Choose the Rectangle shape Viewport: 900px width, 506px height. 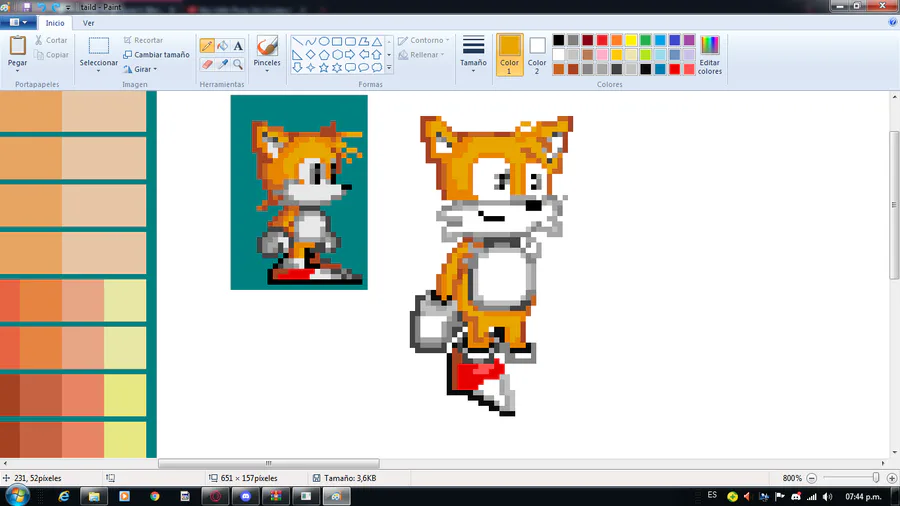tap(337, 41)
